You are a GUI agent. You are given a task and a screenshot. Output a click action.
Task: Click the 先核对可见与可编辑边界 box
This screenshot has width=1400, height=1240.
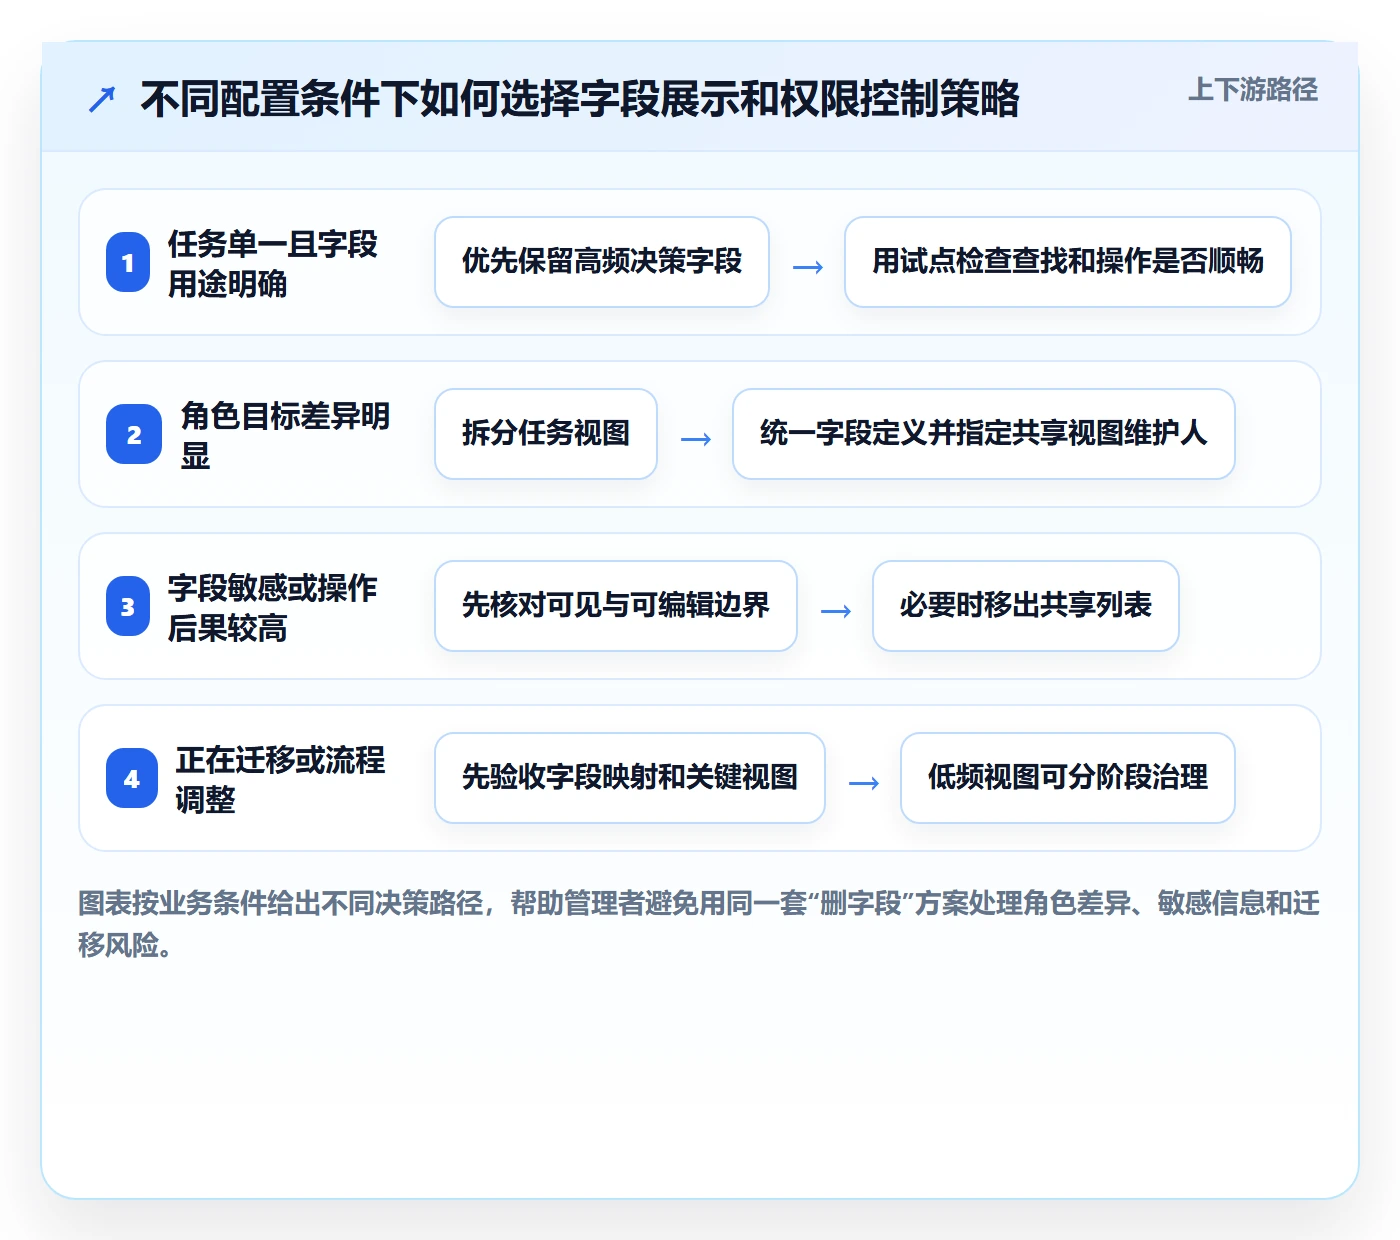pos(616,606)
